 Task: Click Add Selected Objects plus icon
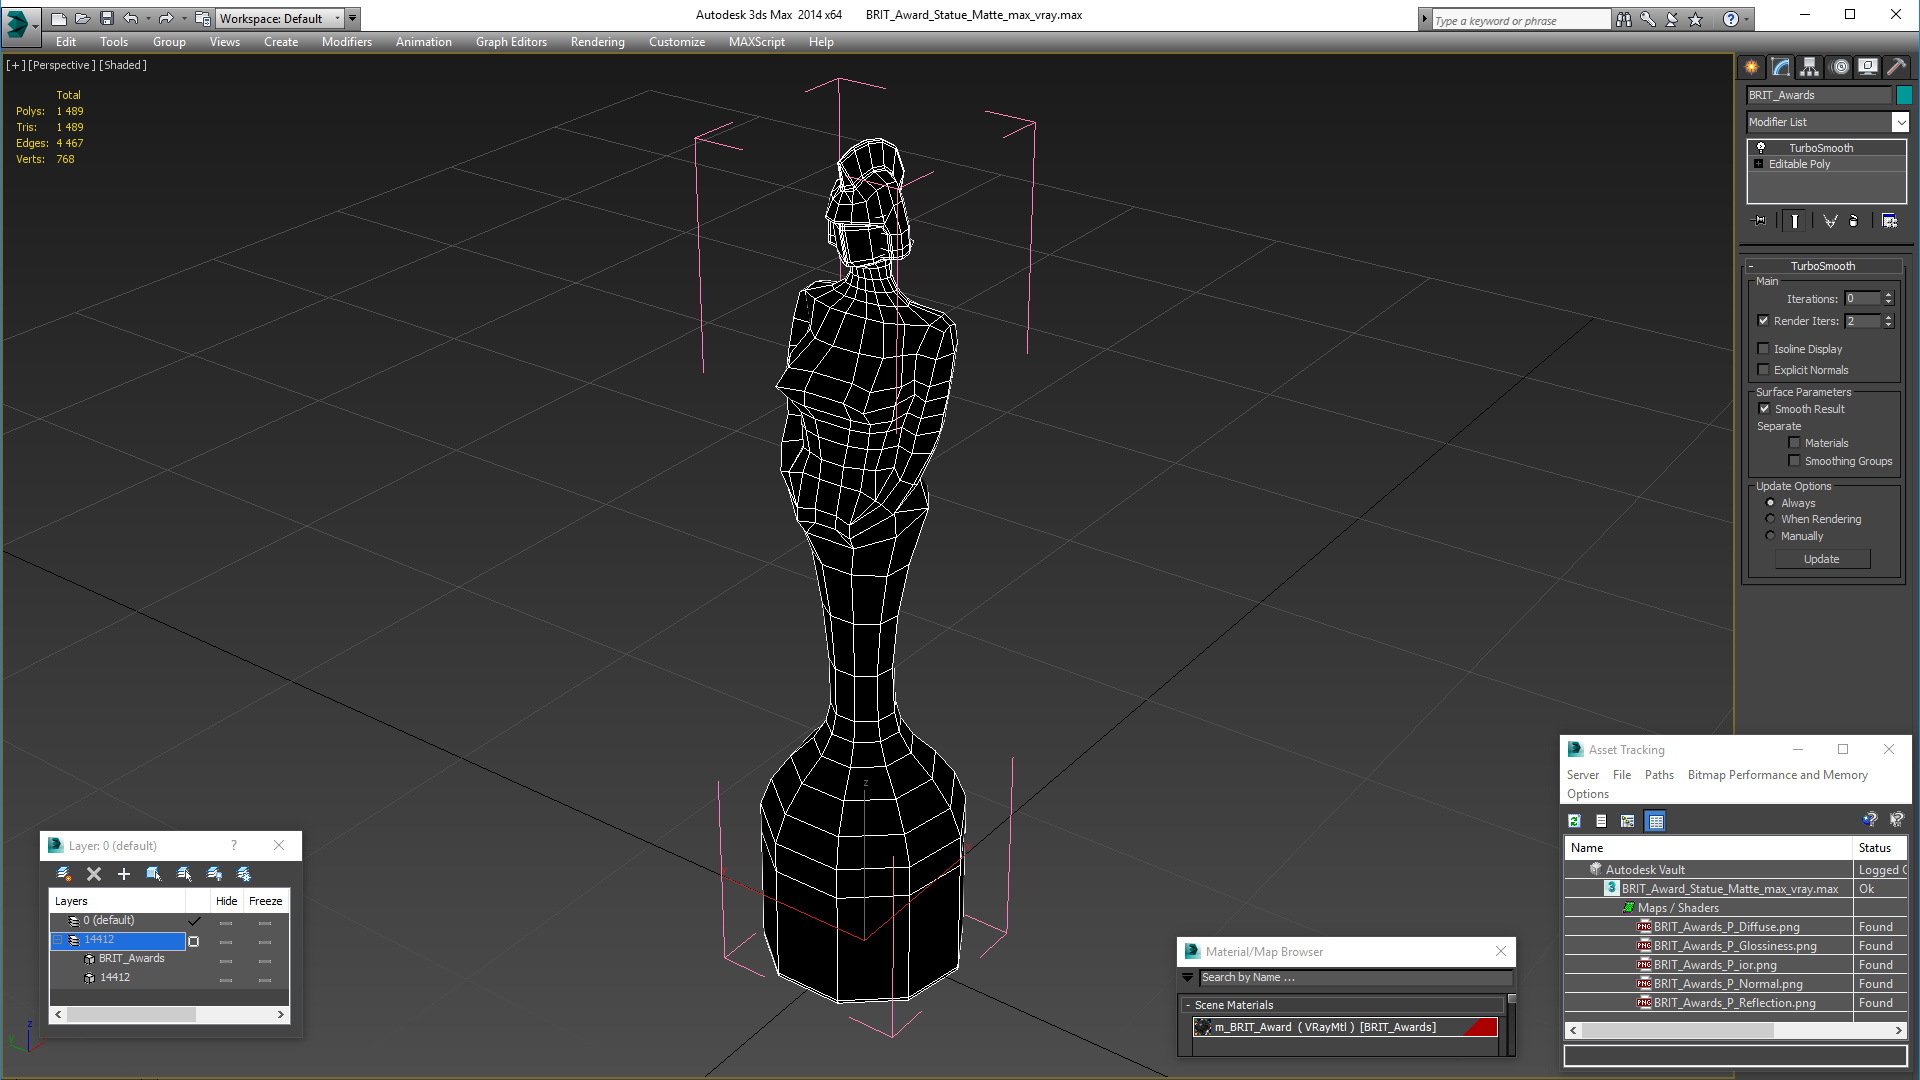[124, 874]
